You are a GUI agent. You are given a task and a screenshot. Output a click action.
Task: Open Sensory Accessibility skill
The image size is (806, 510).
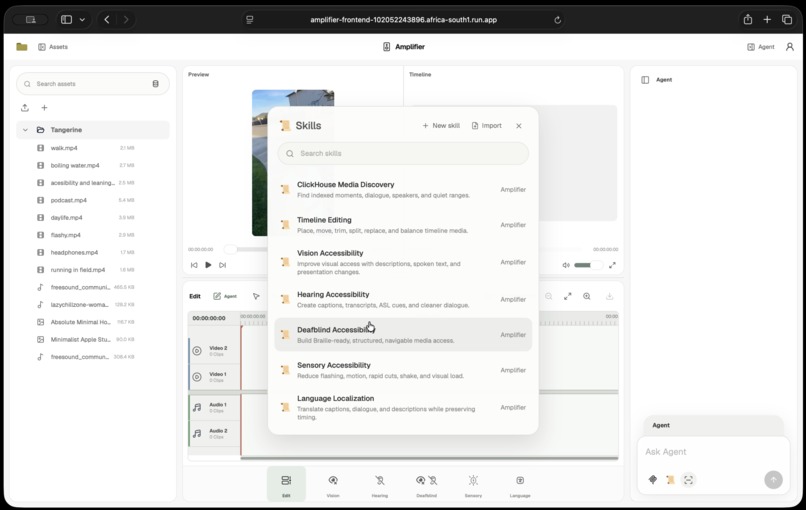tap(403, 370)
